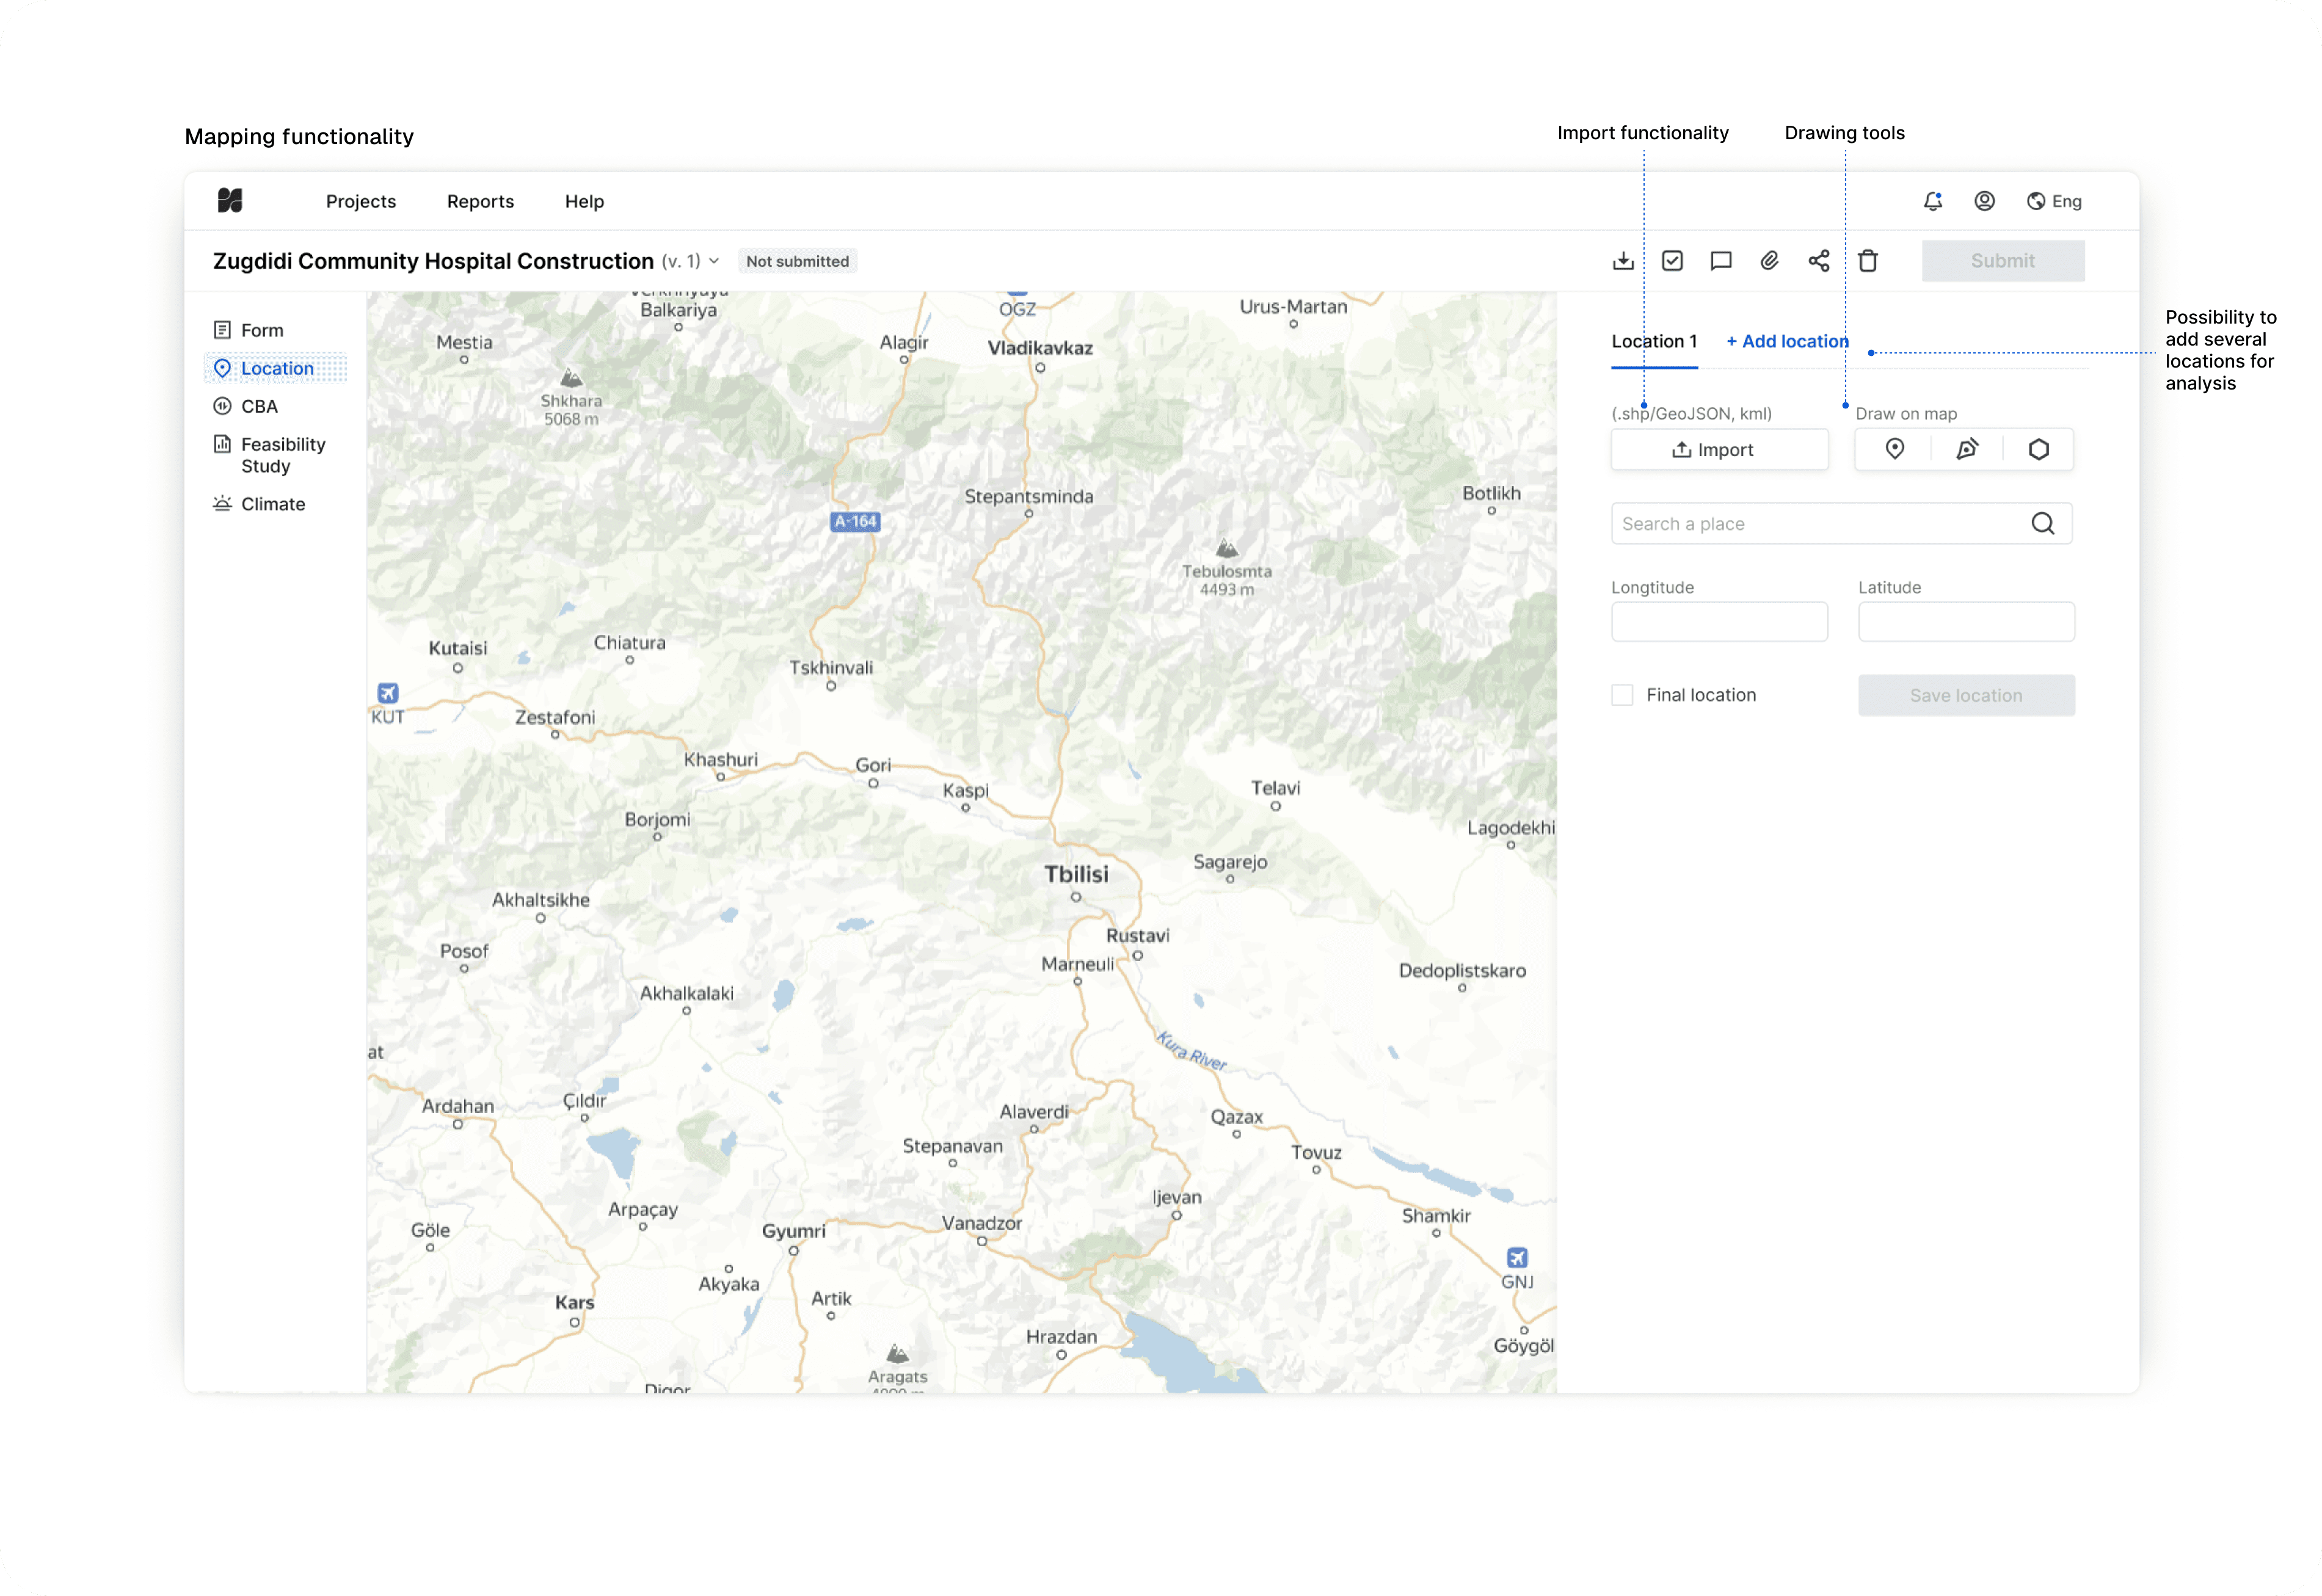Click the Submit button
The height and width of the screenshot is (1596, 2322).
pyautogui.click(x=2002, y=261)
